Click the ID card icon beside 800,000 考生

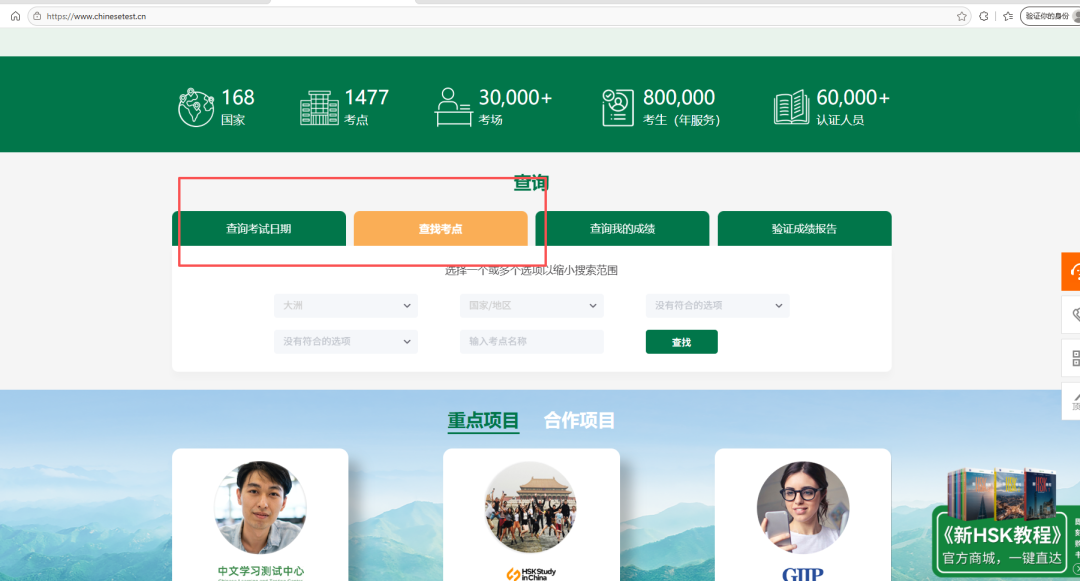click(x=617, y=107)
